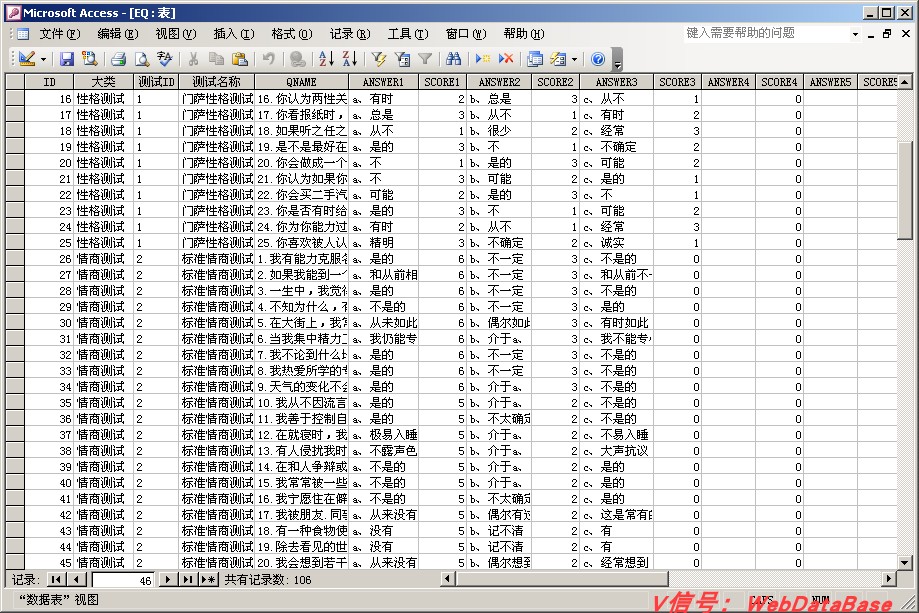The width and height of the screenshot is (919, 613).
Task: Expand the toolbar options chevron
Action: (x=617, y=59)
